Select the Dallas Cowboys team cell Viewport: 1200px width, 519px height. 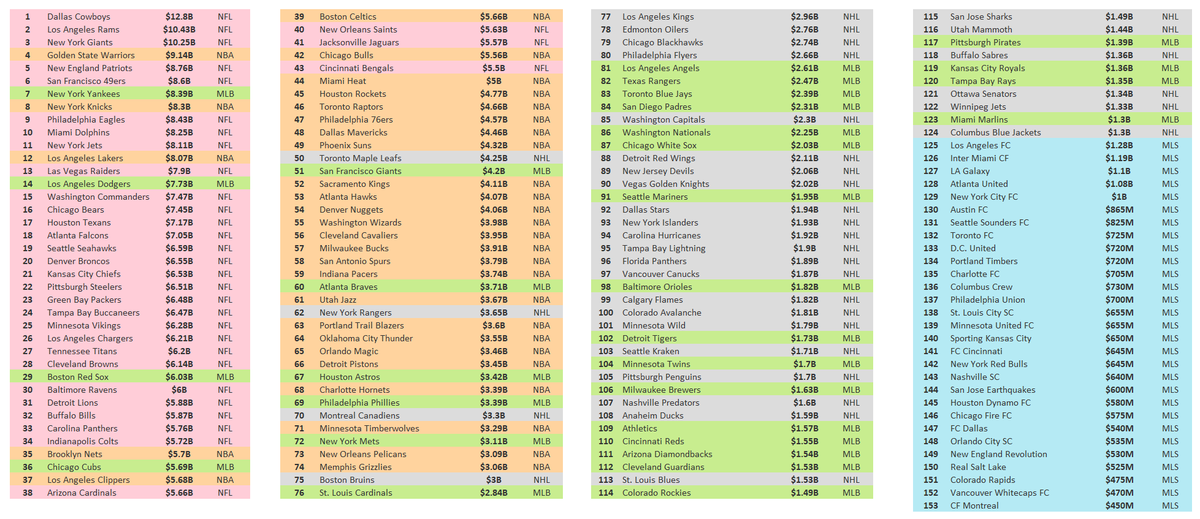(x=79, y=17)
